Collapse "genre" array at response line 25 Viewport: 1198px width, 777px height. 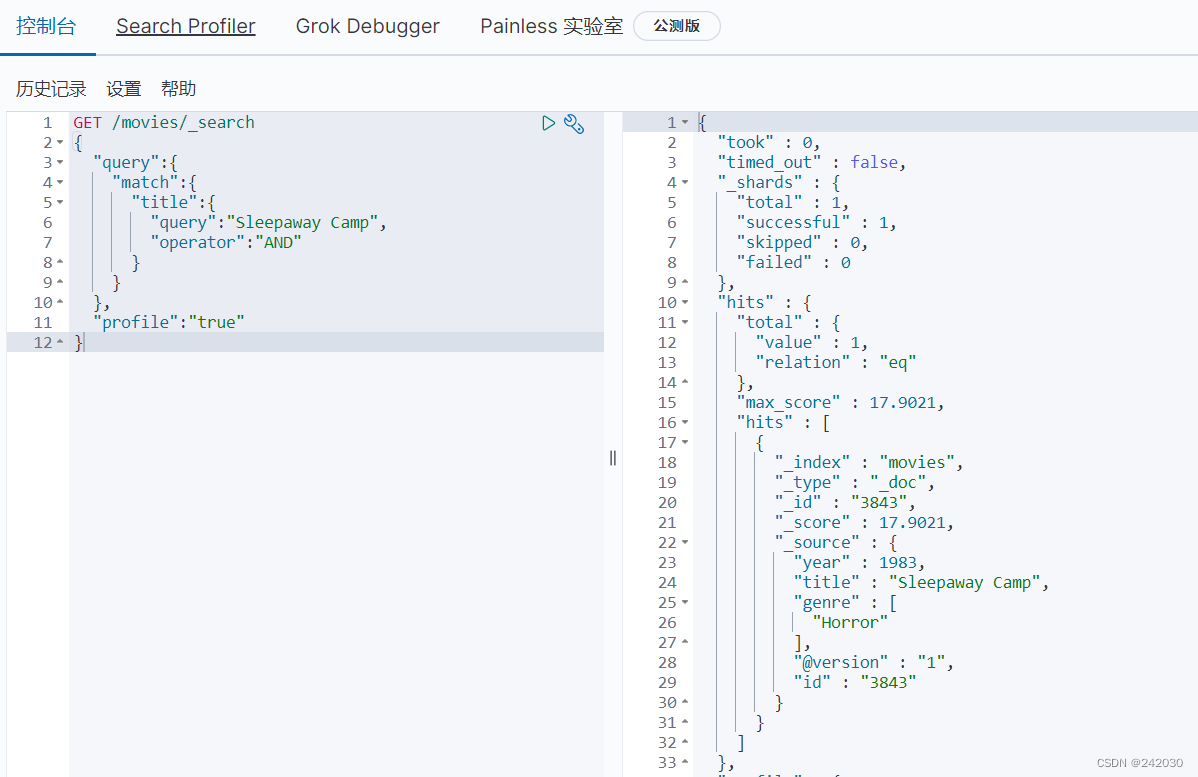pos(685,603)
